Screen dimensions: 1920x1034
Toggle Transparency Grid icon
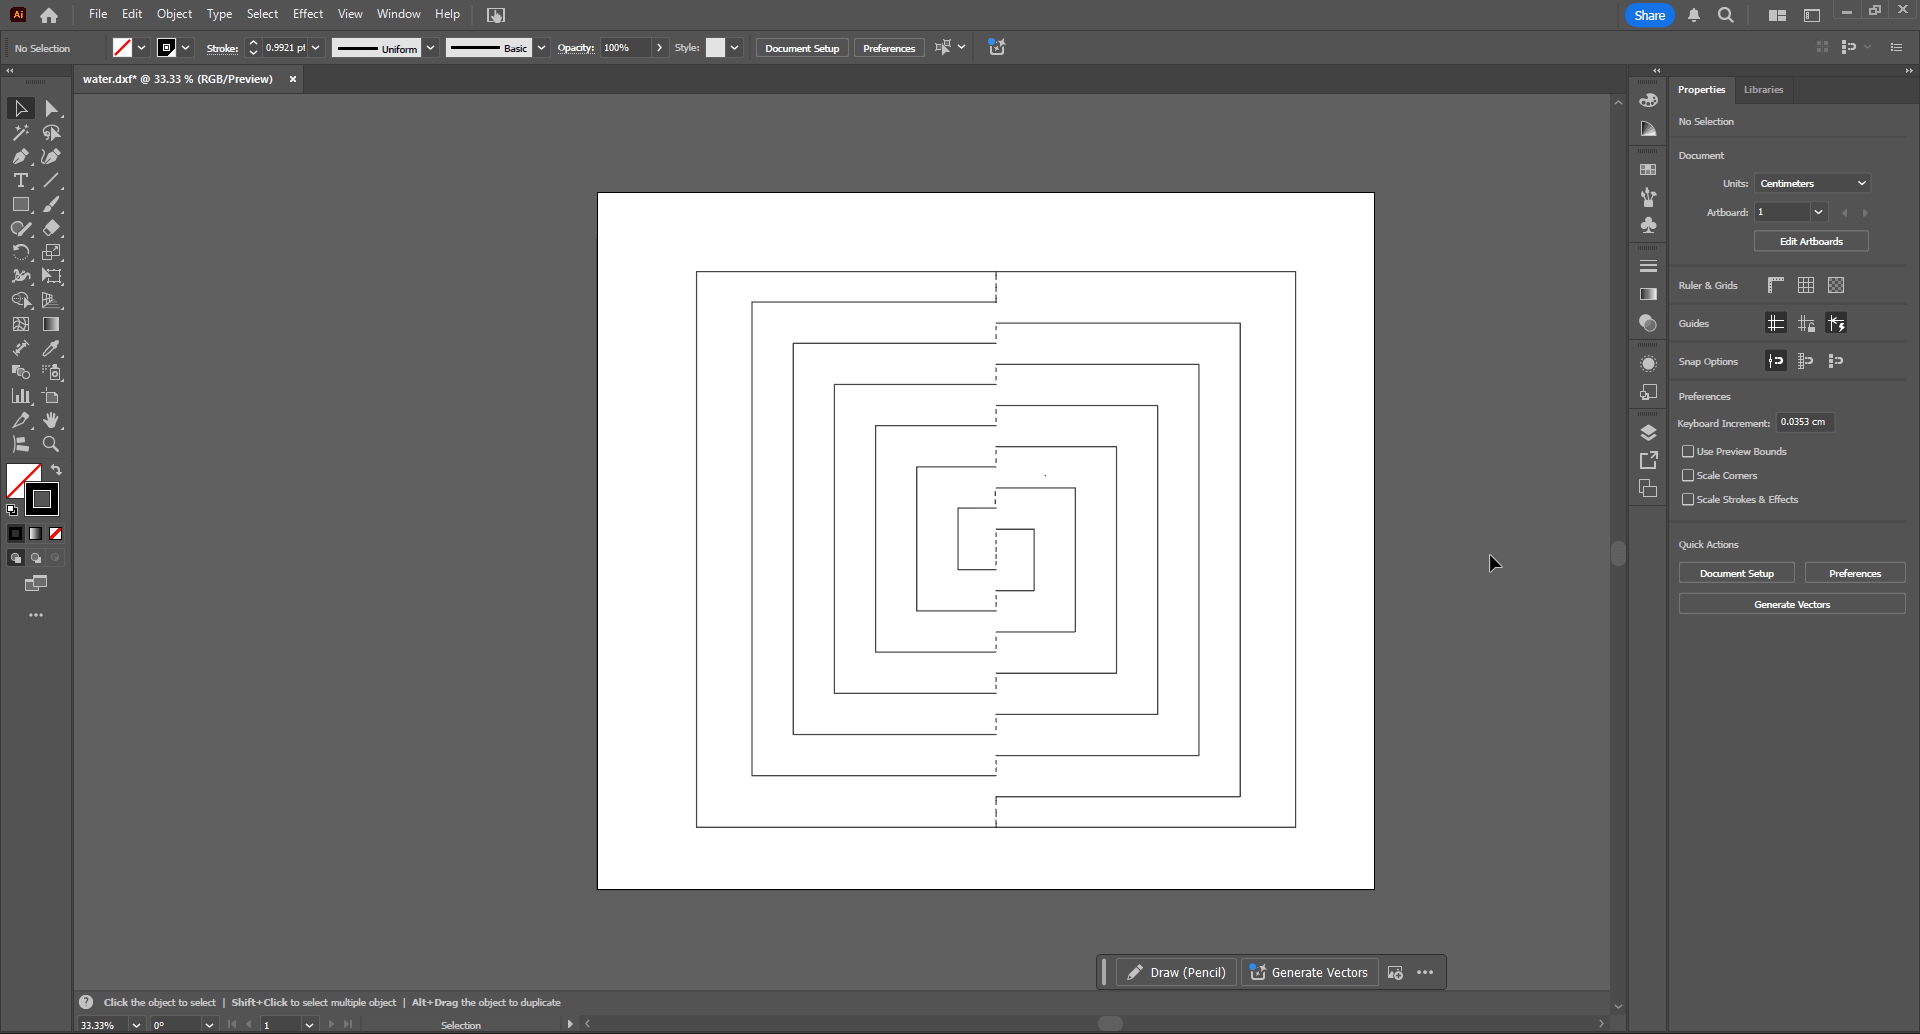[x=1836, y=285]
